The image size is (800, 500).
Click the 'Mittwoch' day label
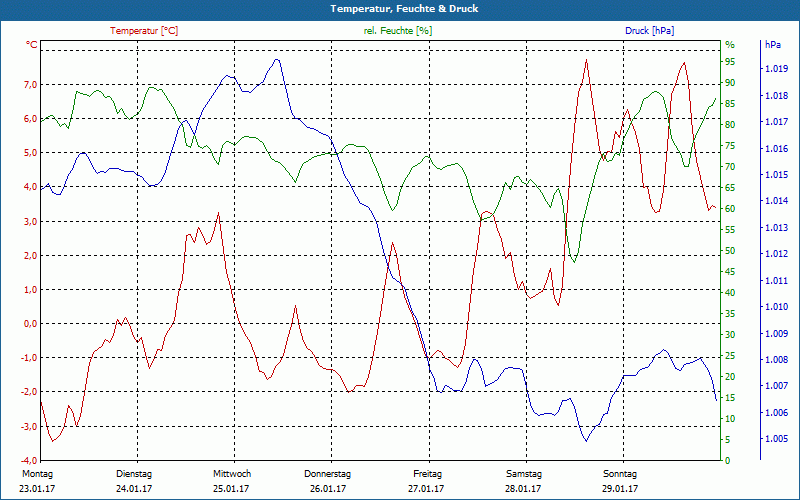[232, 474]
